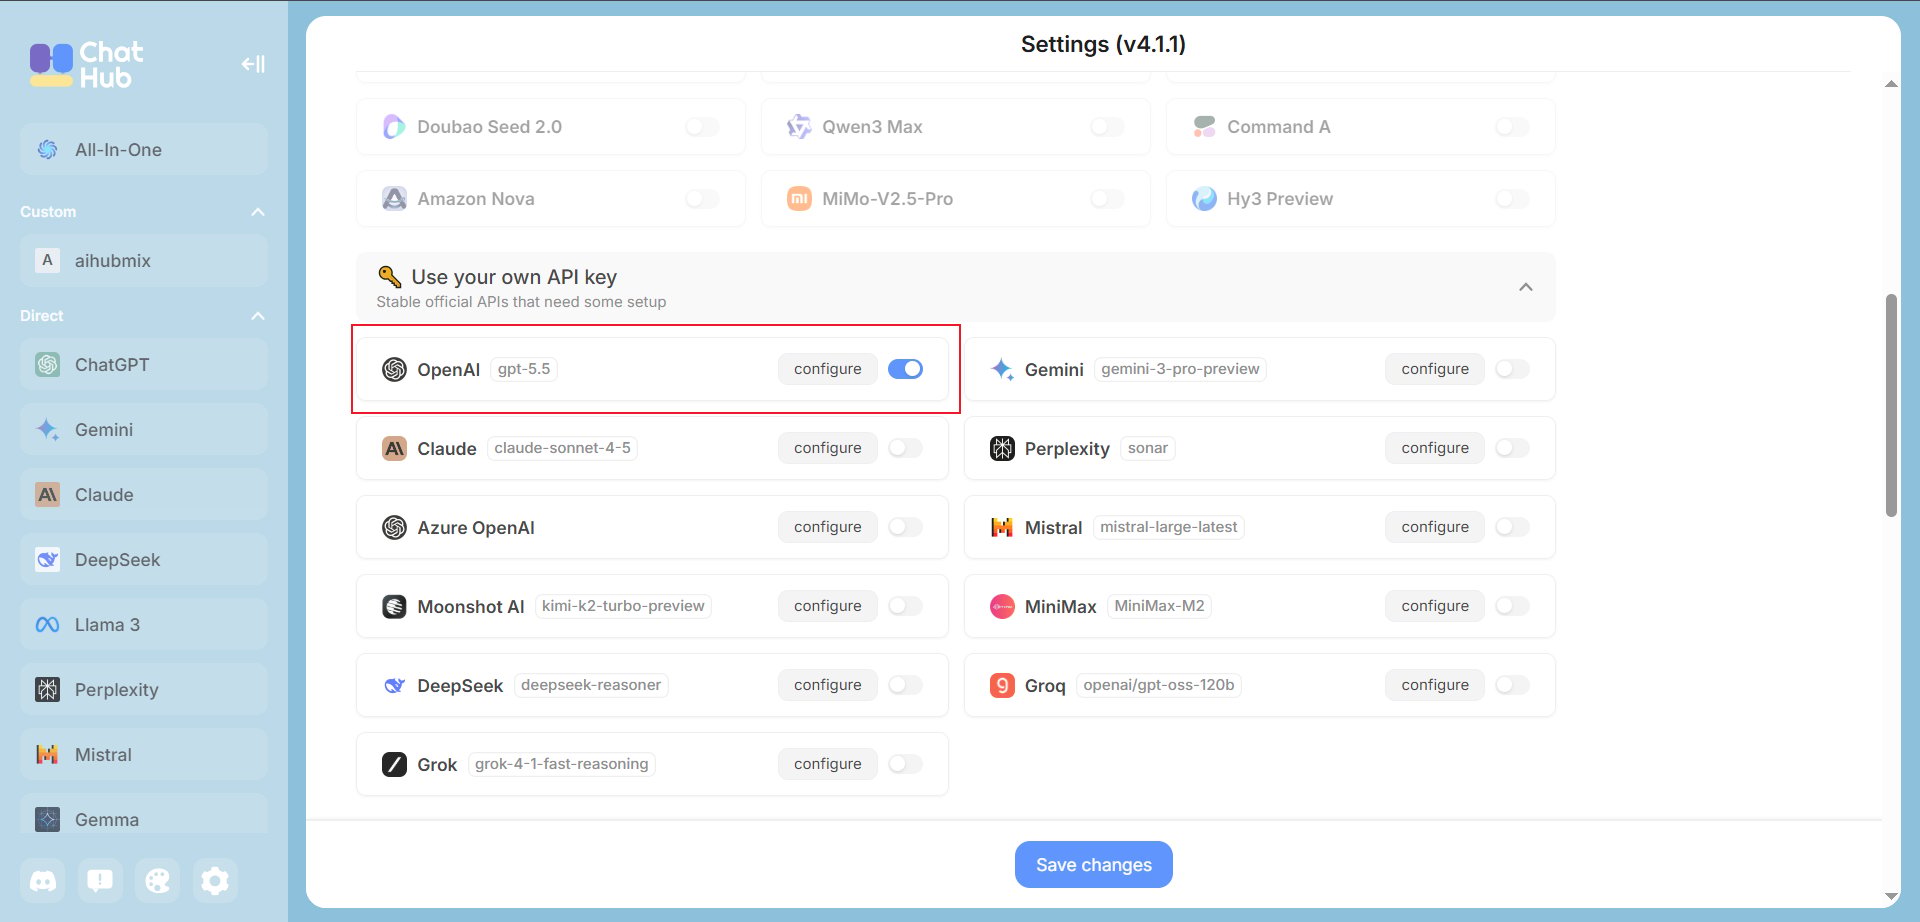The width and height of the screenshot is (1920, 922).
Task: Click the claude-sonnet-4-5 model label
Action: (562, 448)
